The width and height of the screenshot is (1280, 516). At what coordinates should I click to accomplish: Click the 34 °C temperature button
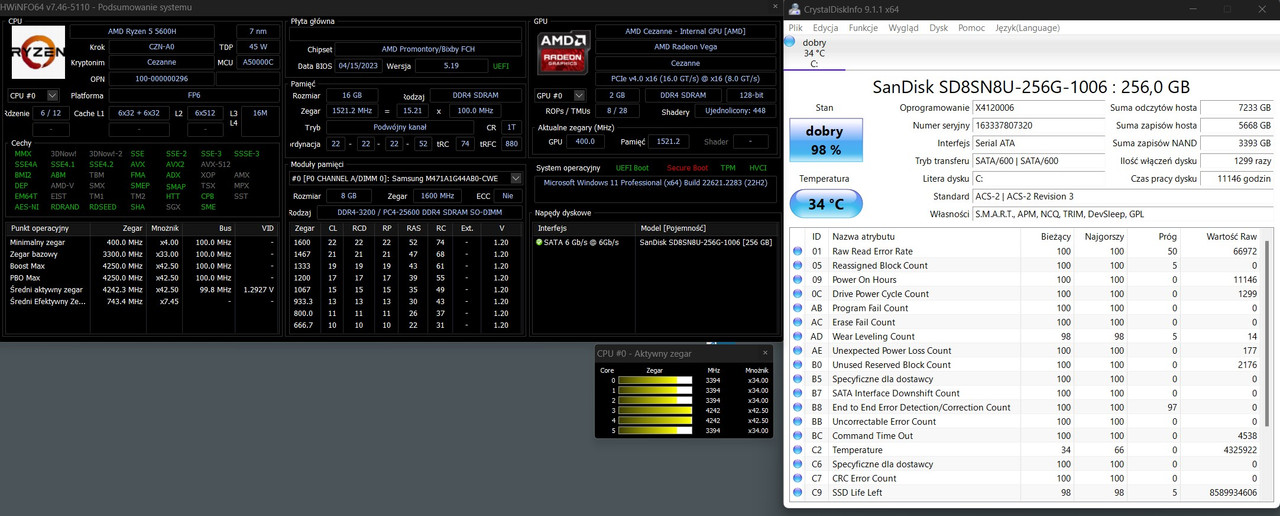pos(825,204)
